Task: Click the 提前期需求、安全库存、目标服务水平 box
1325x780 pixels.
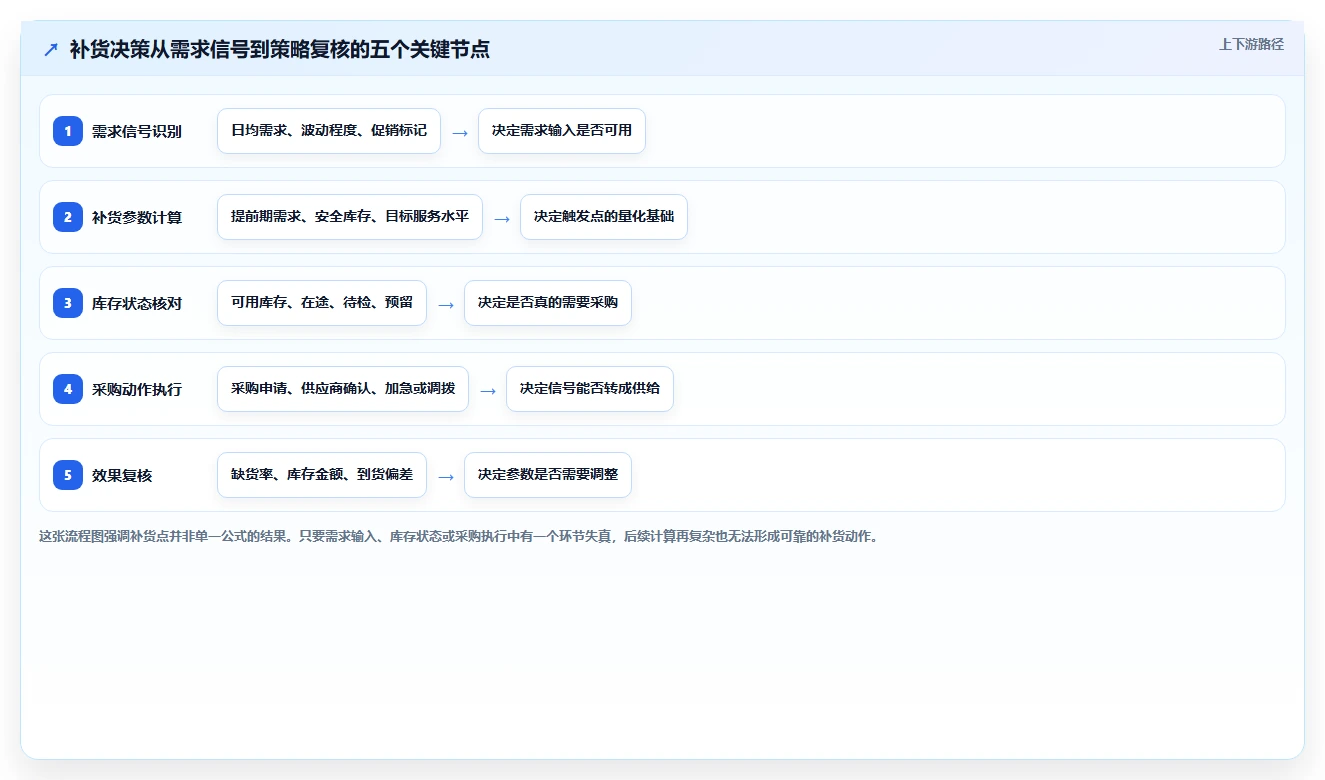Action: (x=350, y=217)
